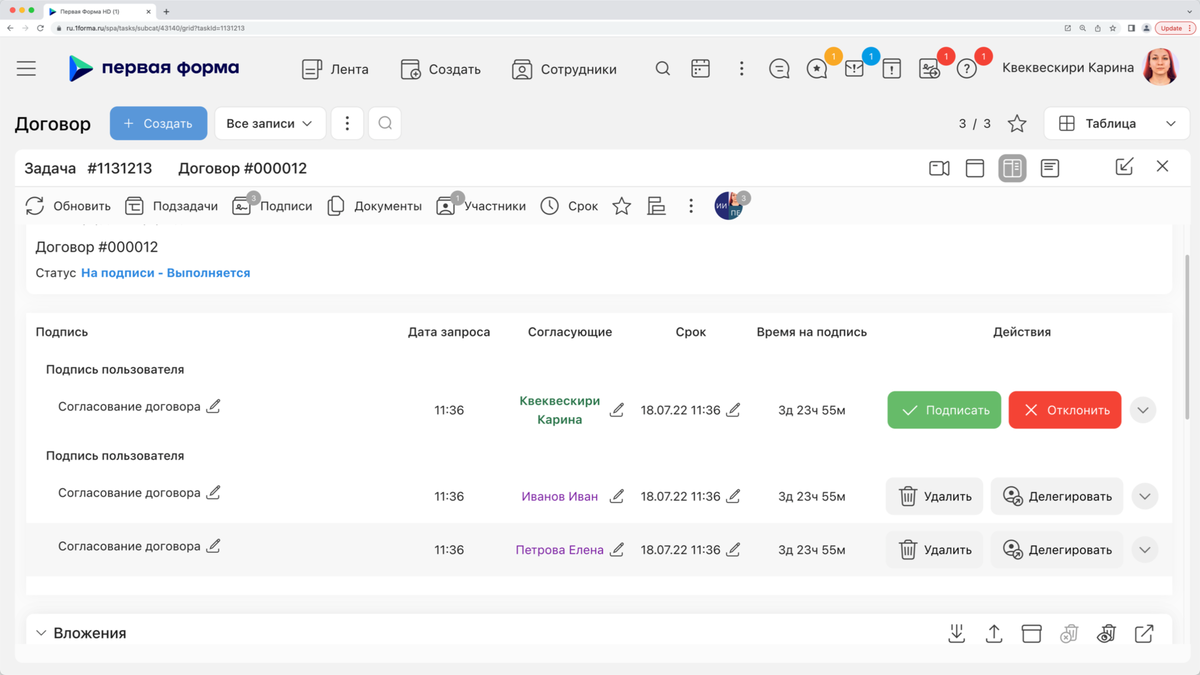Open help question mark icon
The image size is (1200, 675).
click(x=966, y=69)
